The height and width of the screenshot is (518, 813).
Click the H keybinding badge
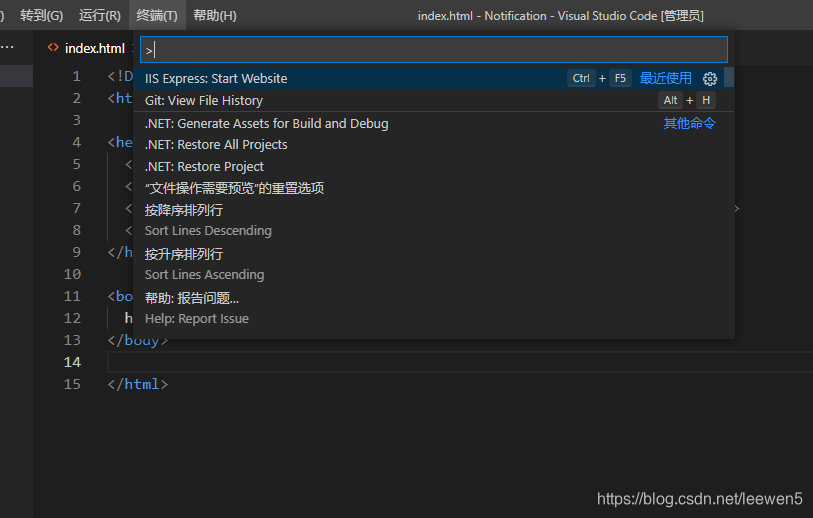(x=706, y=100)
